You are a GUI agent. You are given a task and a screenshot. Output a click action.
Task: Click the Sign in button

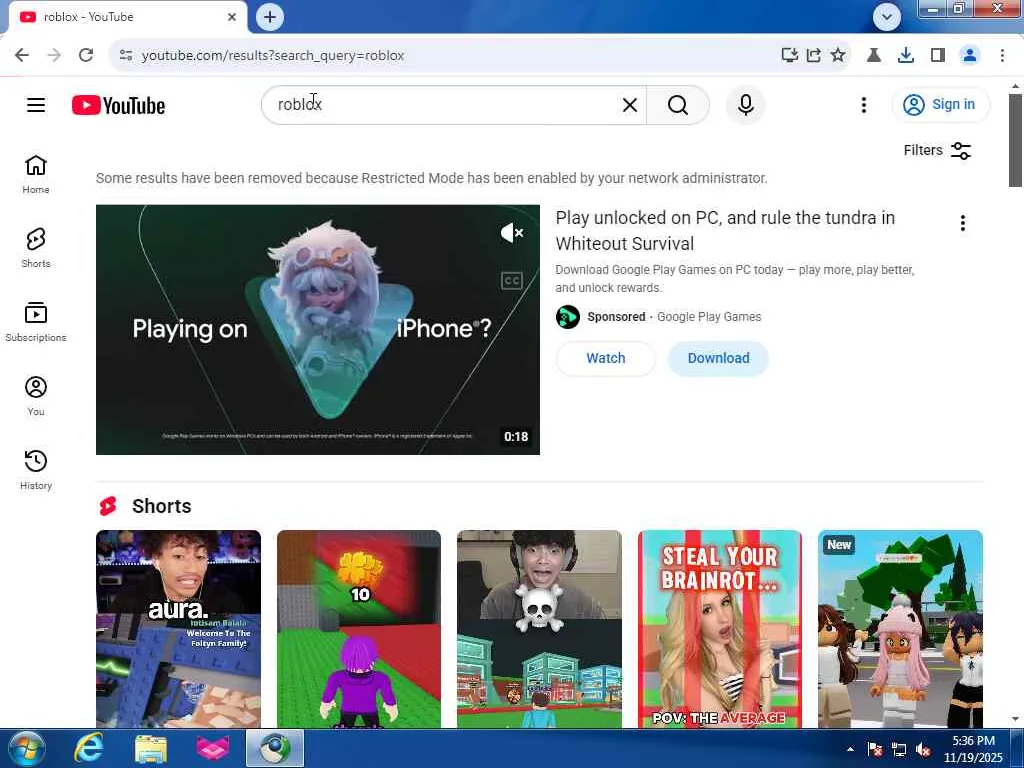click(940, 104)
